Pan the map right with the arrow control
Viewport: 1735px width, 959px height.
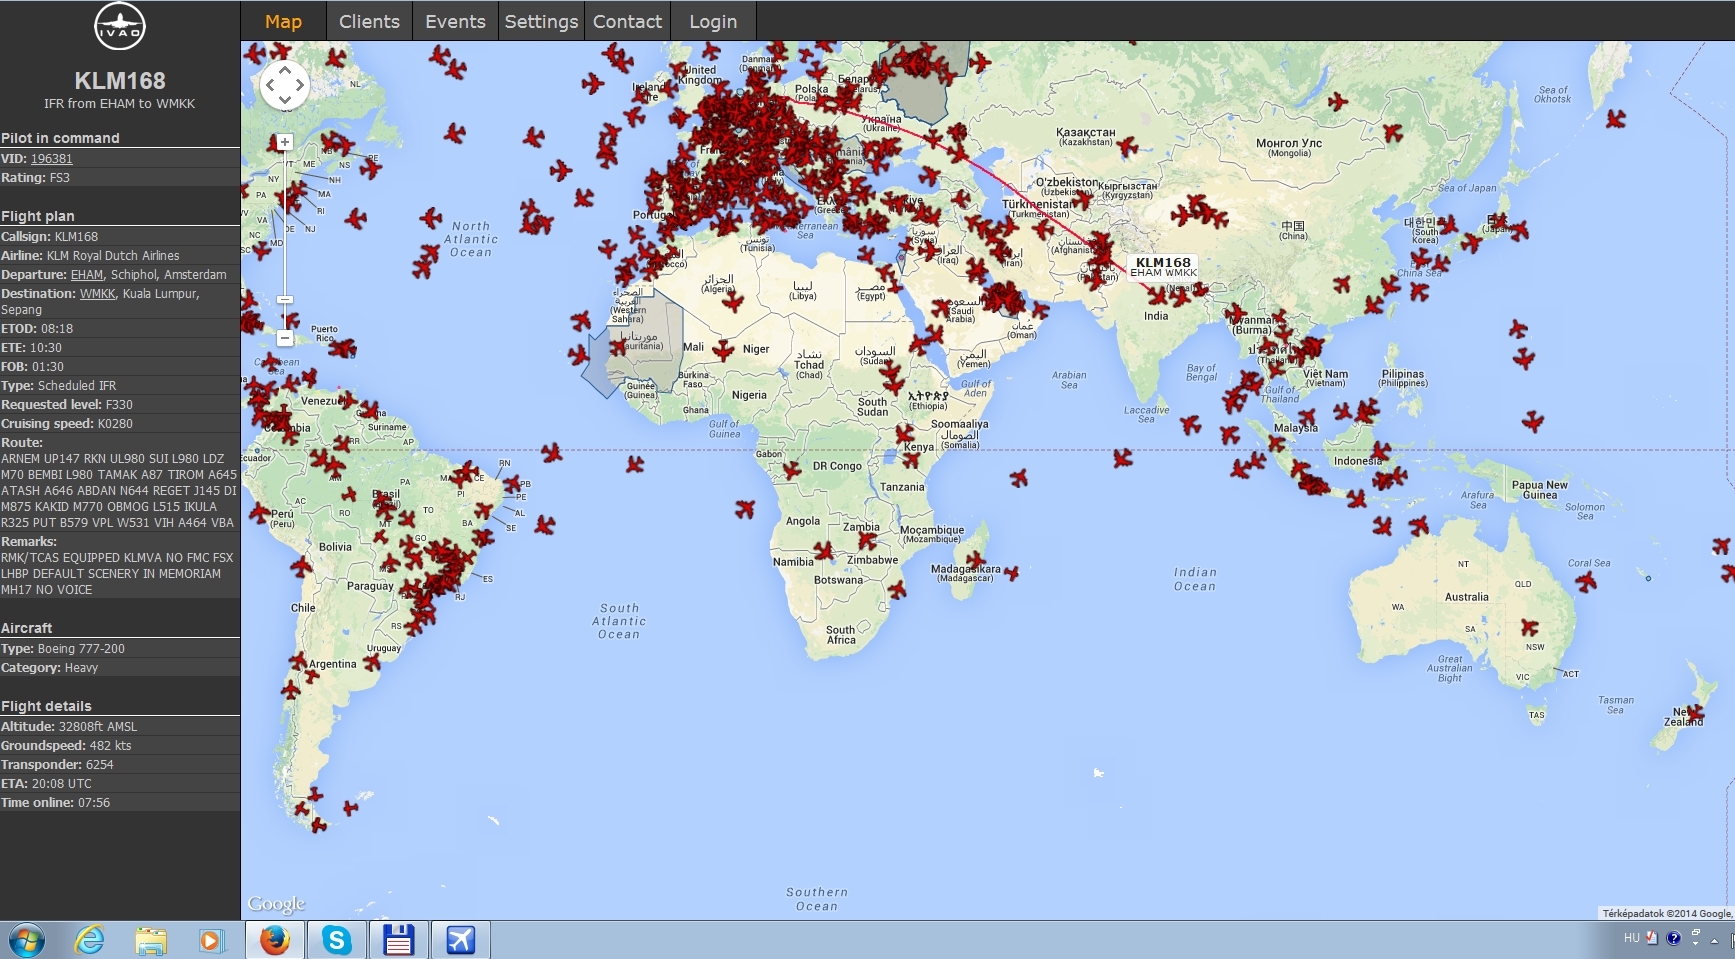point(299,86)
